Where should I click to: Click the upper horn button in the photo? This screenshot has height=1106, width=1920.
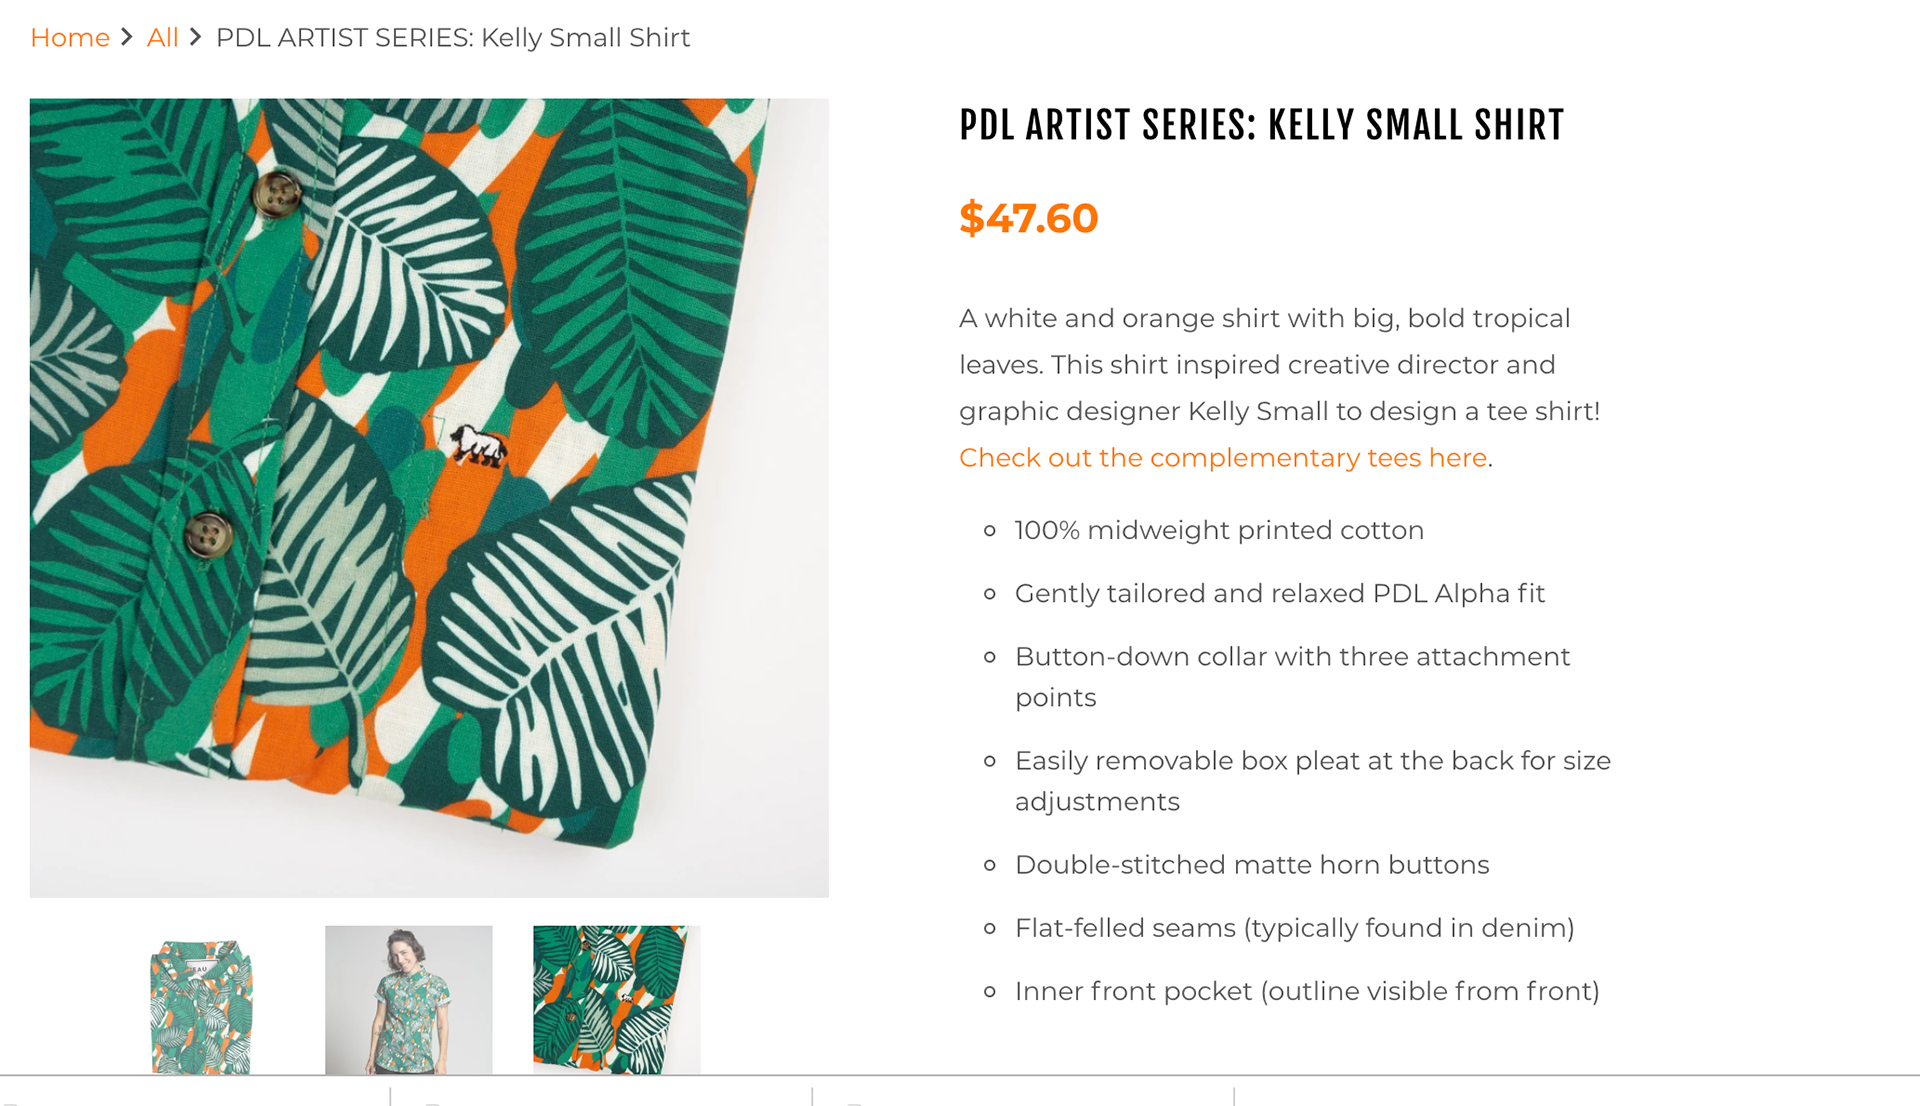click(276, 194)
